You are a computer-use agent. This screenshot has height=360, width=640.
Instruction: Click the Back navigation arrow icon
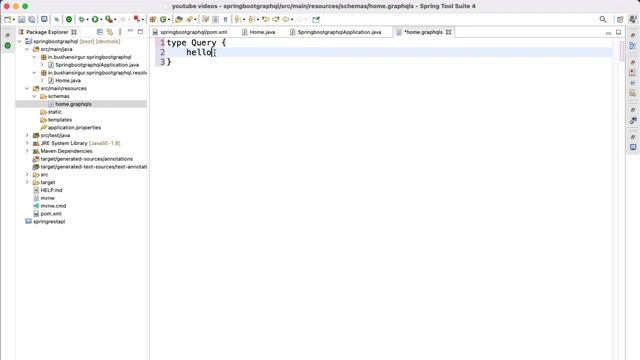click(286, 19)
